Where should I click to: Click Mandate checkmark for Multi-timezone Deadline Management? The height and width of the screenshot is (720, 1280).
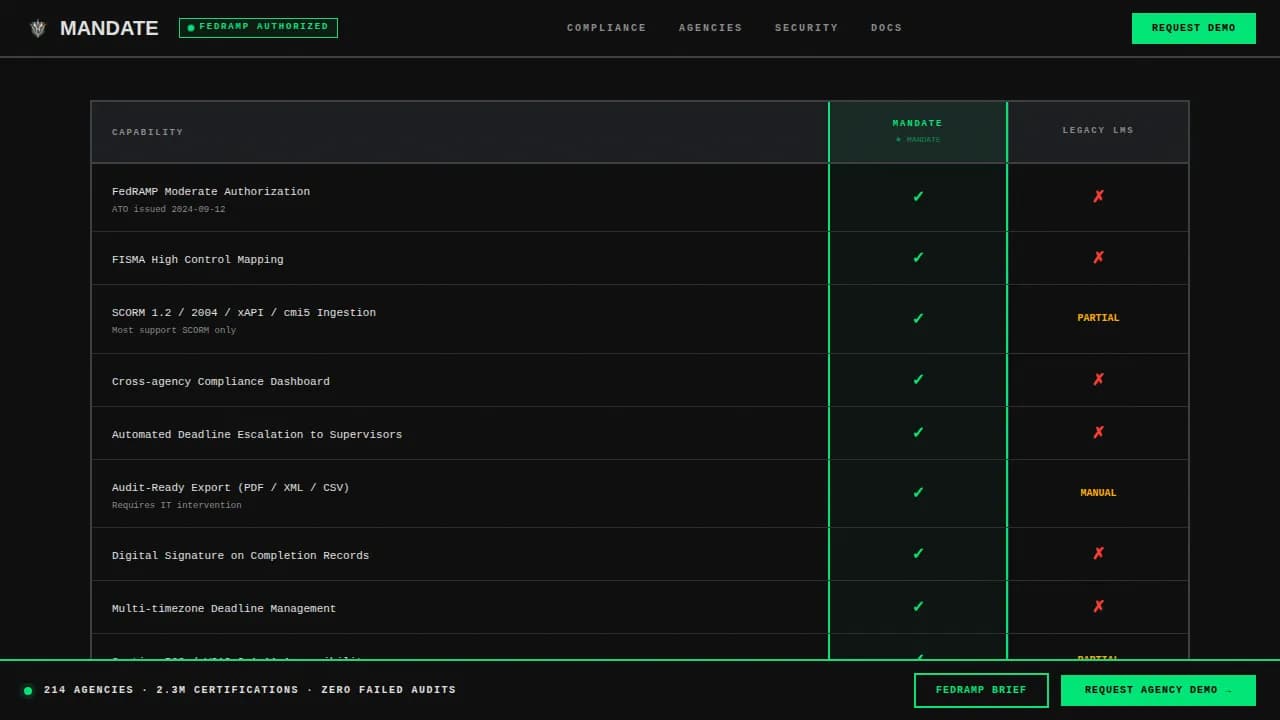pyautogui.click(x=918, y=607)
